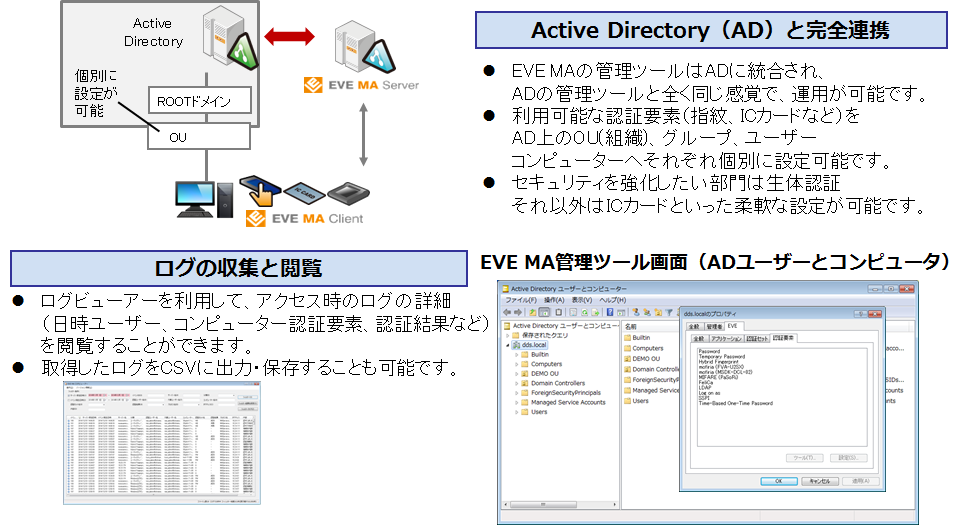Select the Active Directory root node in tree
This screenshot has width=972, height=525.
click(x=560, y=325)
